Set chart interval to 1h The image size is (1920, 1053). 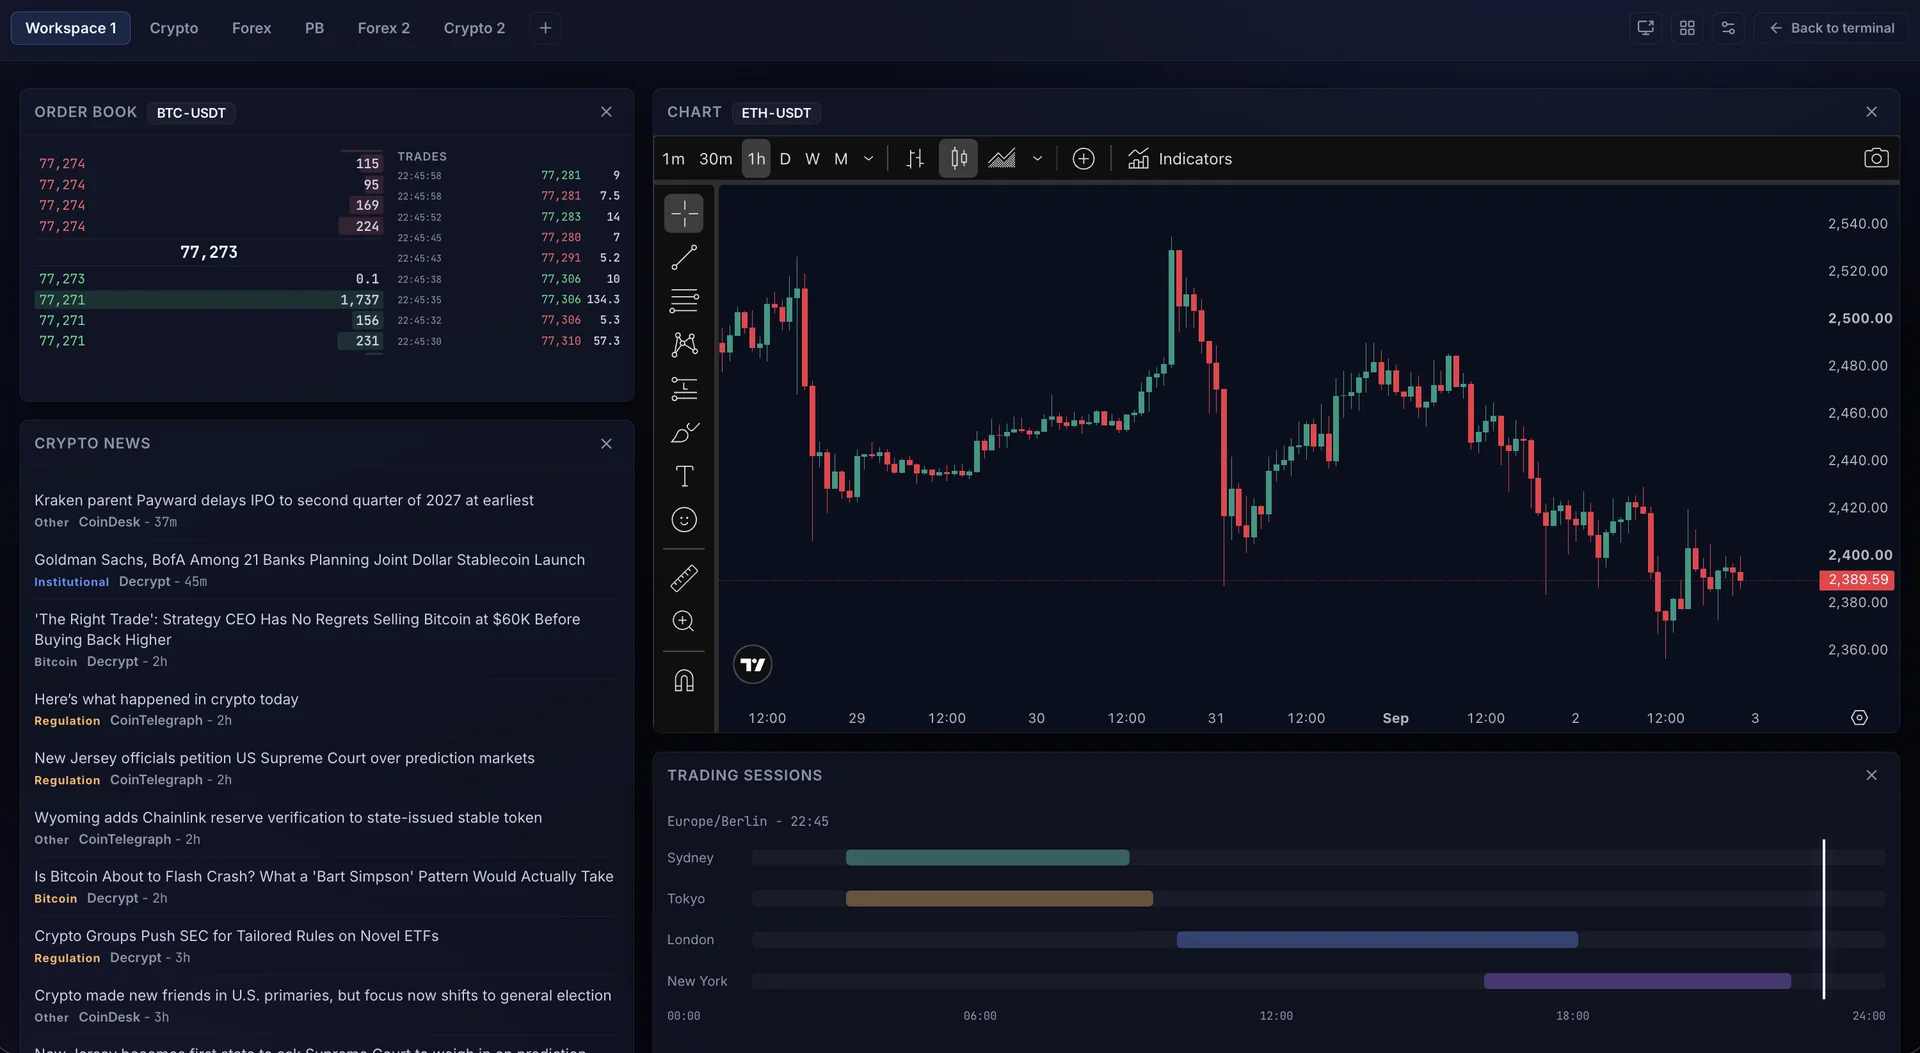756,159
